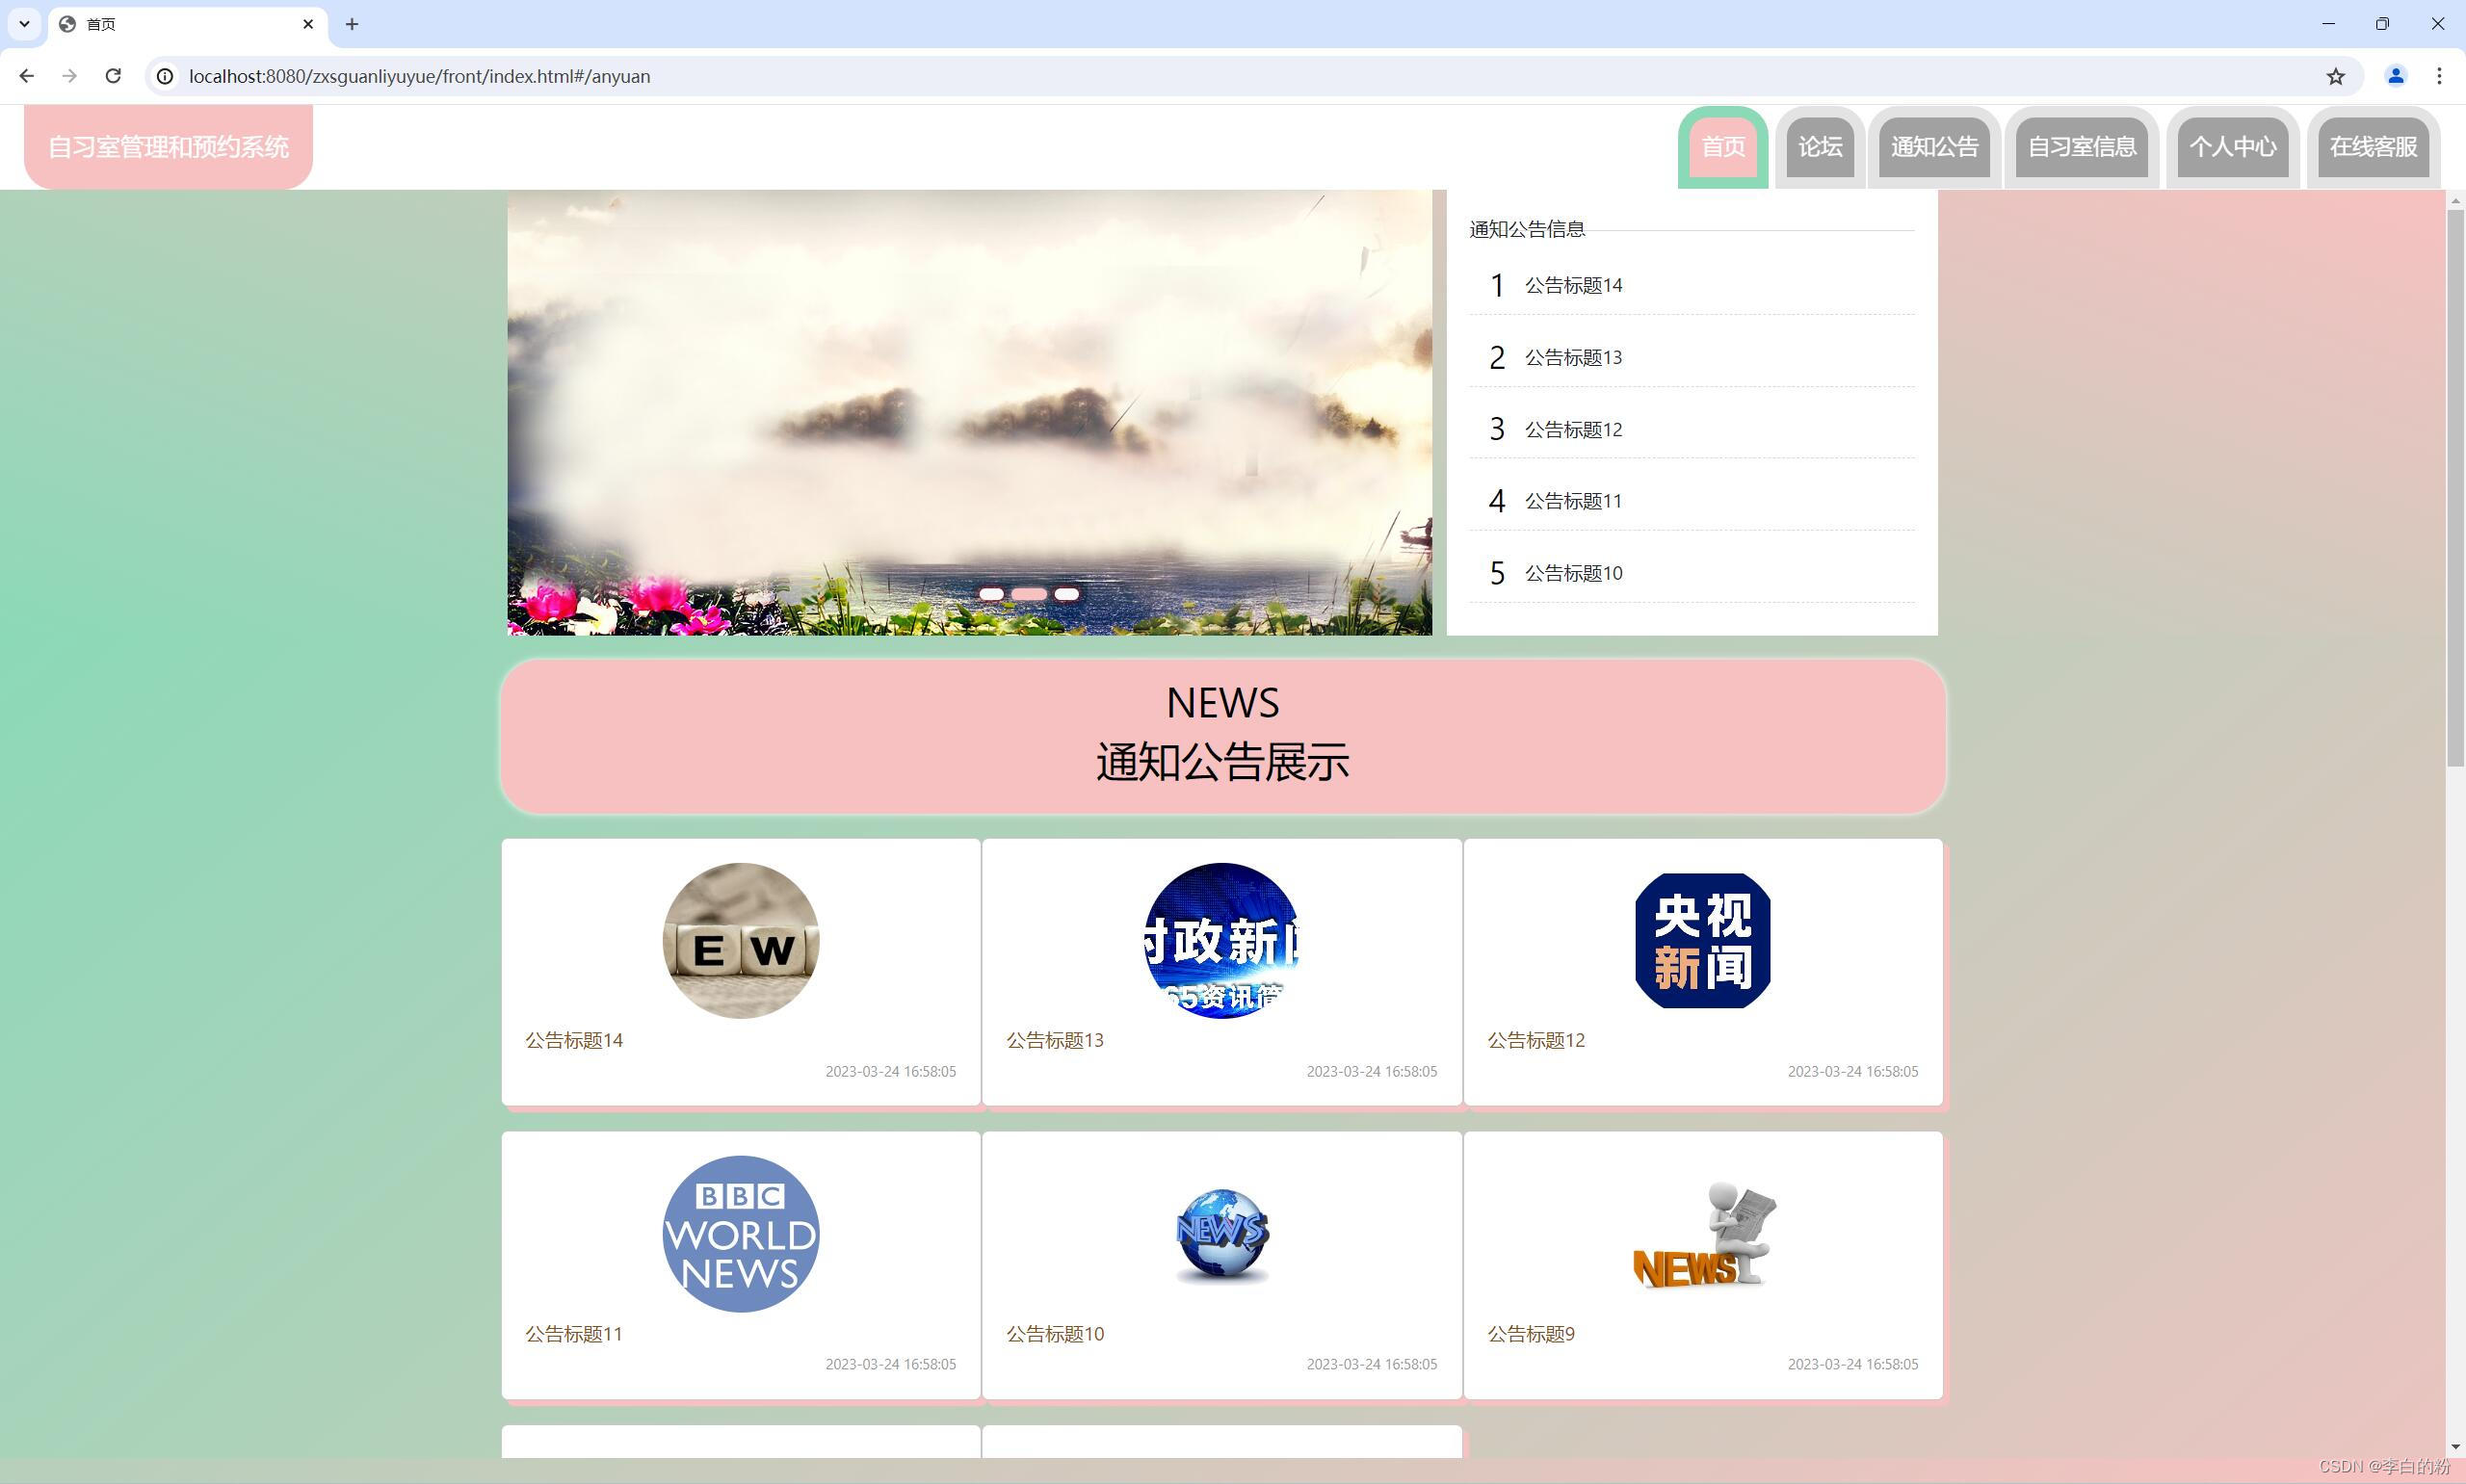Open 公告标题13 link in notice list

[1572, 358]
